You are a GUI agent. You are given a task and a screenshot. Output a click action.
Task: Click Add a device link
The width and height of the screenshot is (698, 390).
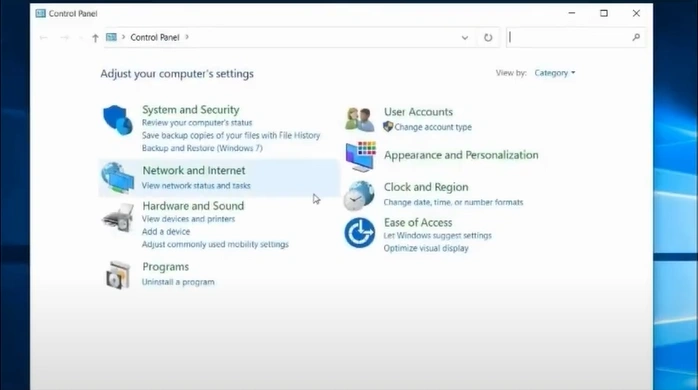166,232
